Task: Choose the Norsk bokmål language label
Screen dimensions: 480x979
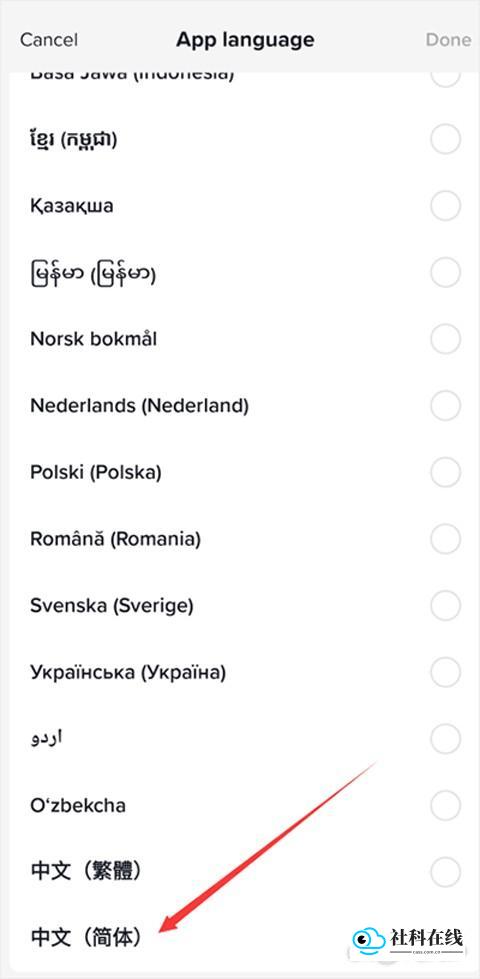Action: (94, 339)
